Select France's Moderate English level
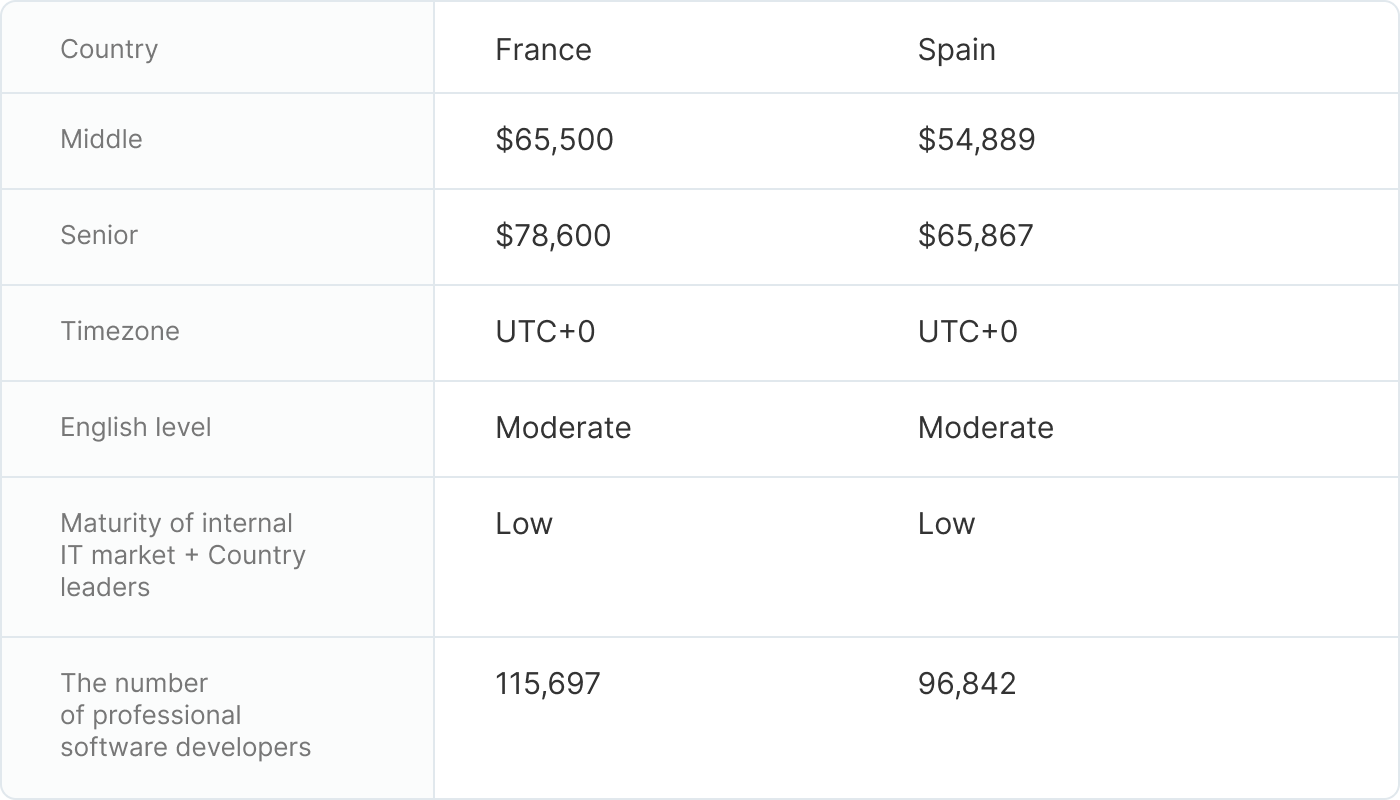 point(563,428)
